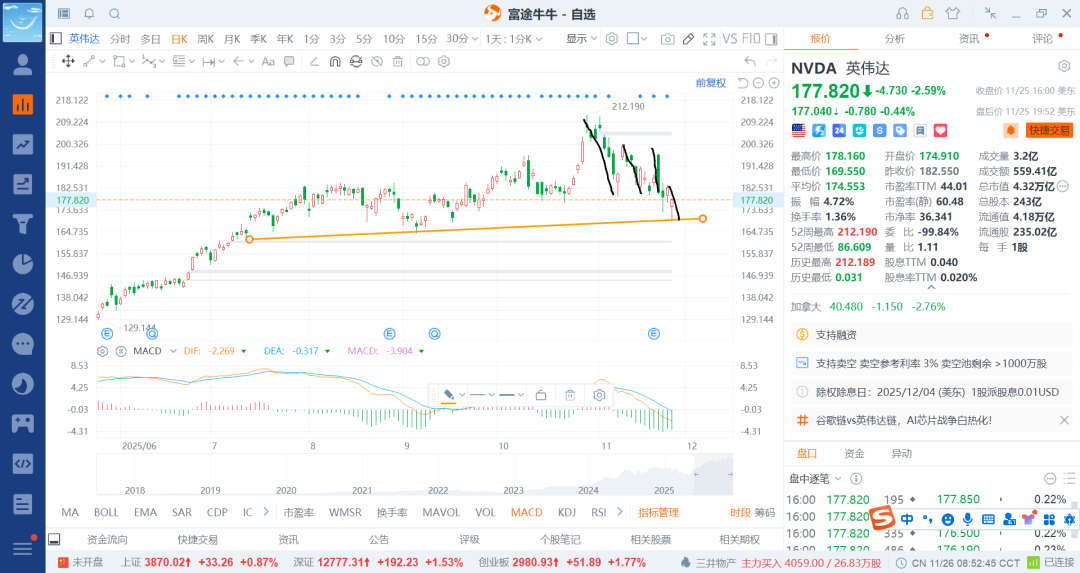The width and height of the screenshot is (1080, 573).
Task: Open 谷歌链vs英伟达链 topic link
Action: pos(904,420)
